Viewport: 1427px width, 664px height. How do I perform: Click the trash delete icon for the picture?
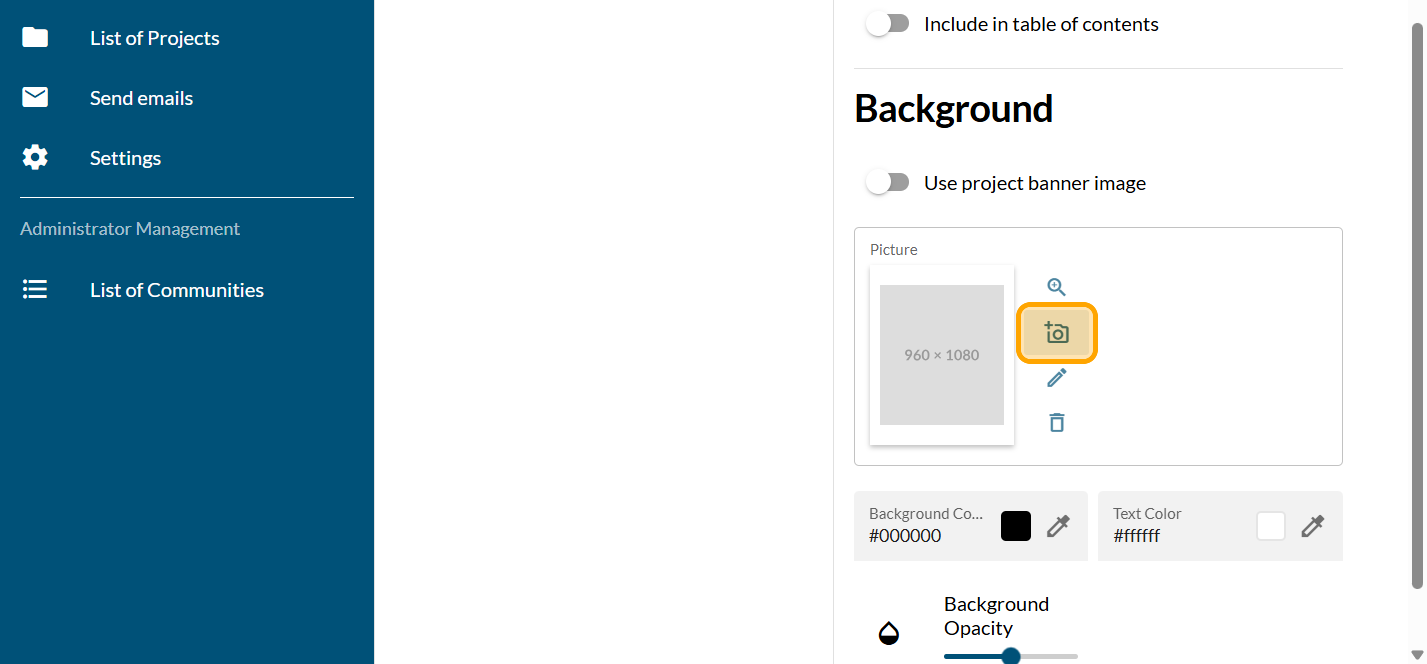1057,422
